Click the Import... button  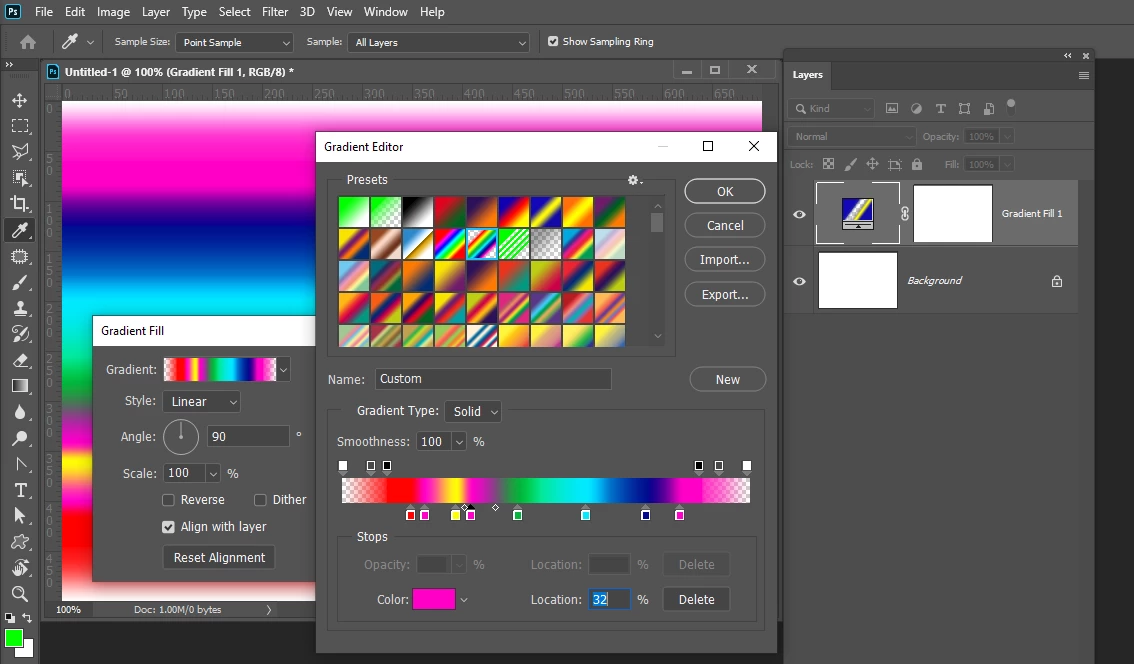725,260
